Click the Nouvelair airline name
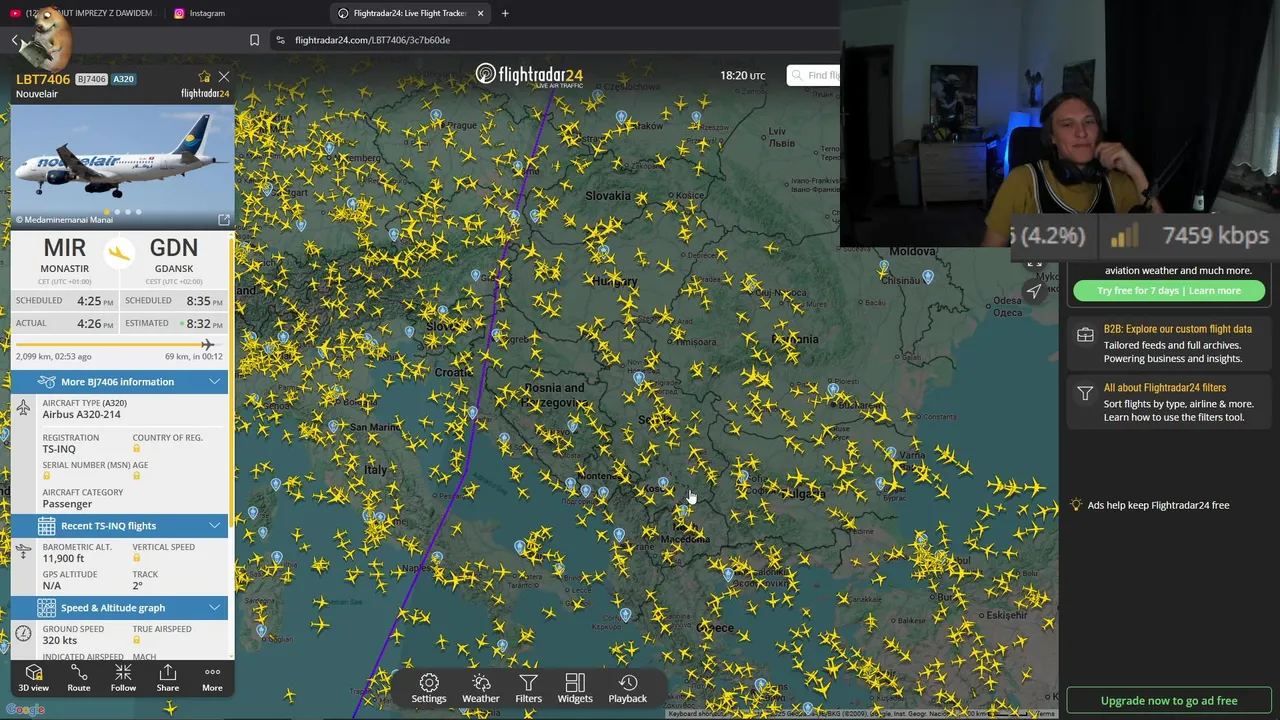Image resolution: width=1280 pixels, height=720 pixels. (37, 94)
